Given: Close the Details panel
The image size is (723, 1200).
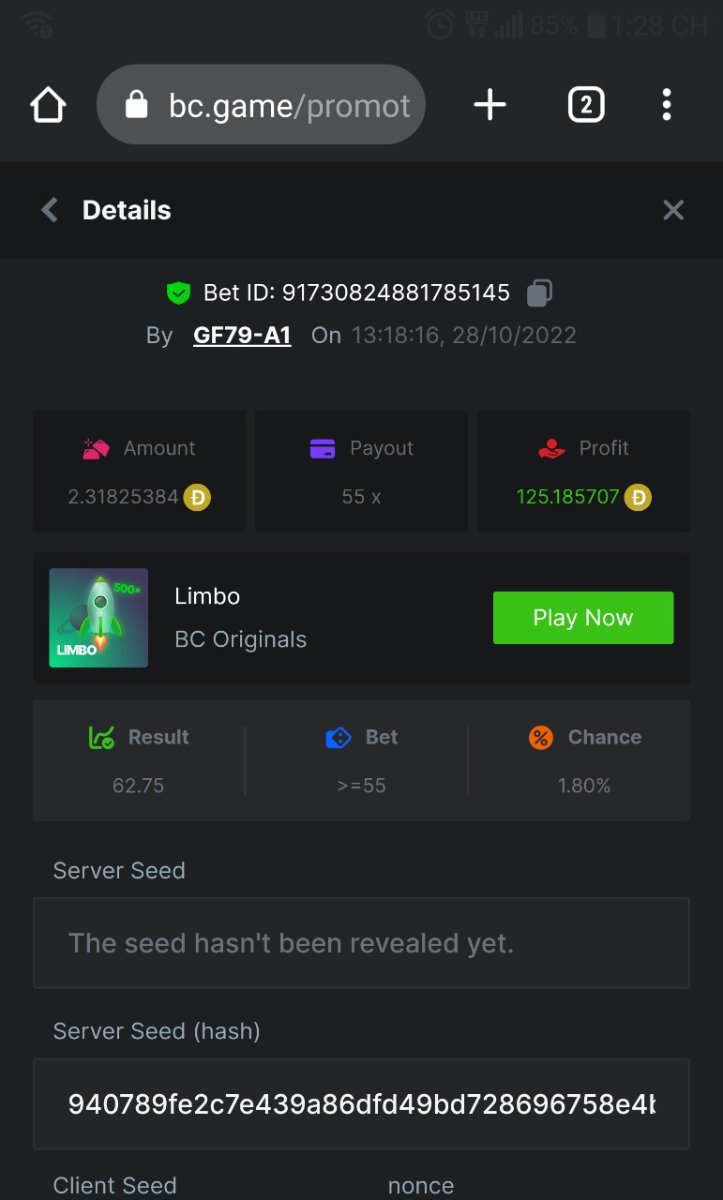Looking at the screenshot, I should coord(673,210).
